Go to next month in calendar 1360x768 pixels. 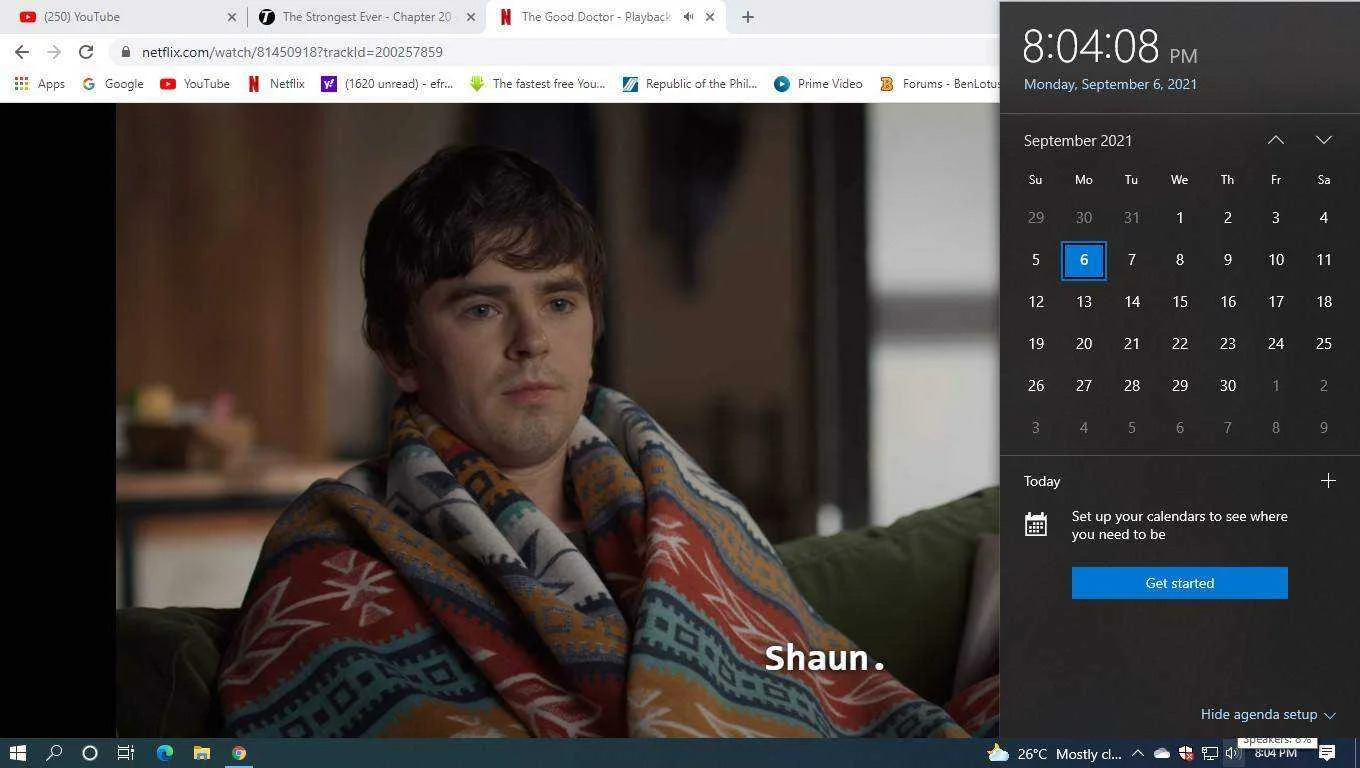1324,140
